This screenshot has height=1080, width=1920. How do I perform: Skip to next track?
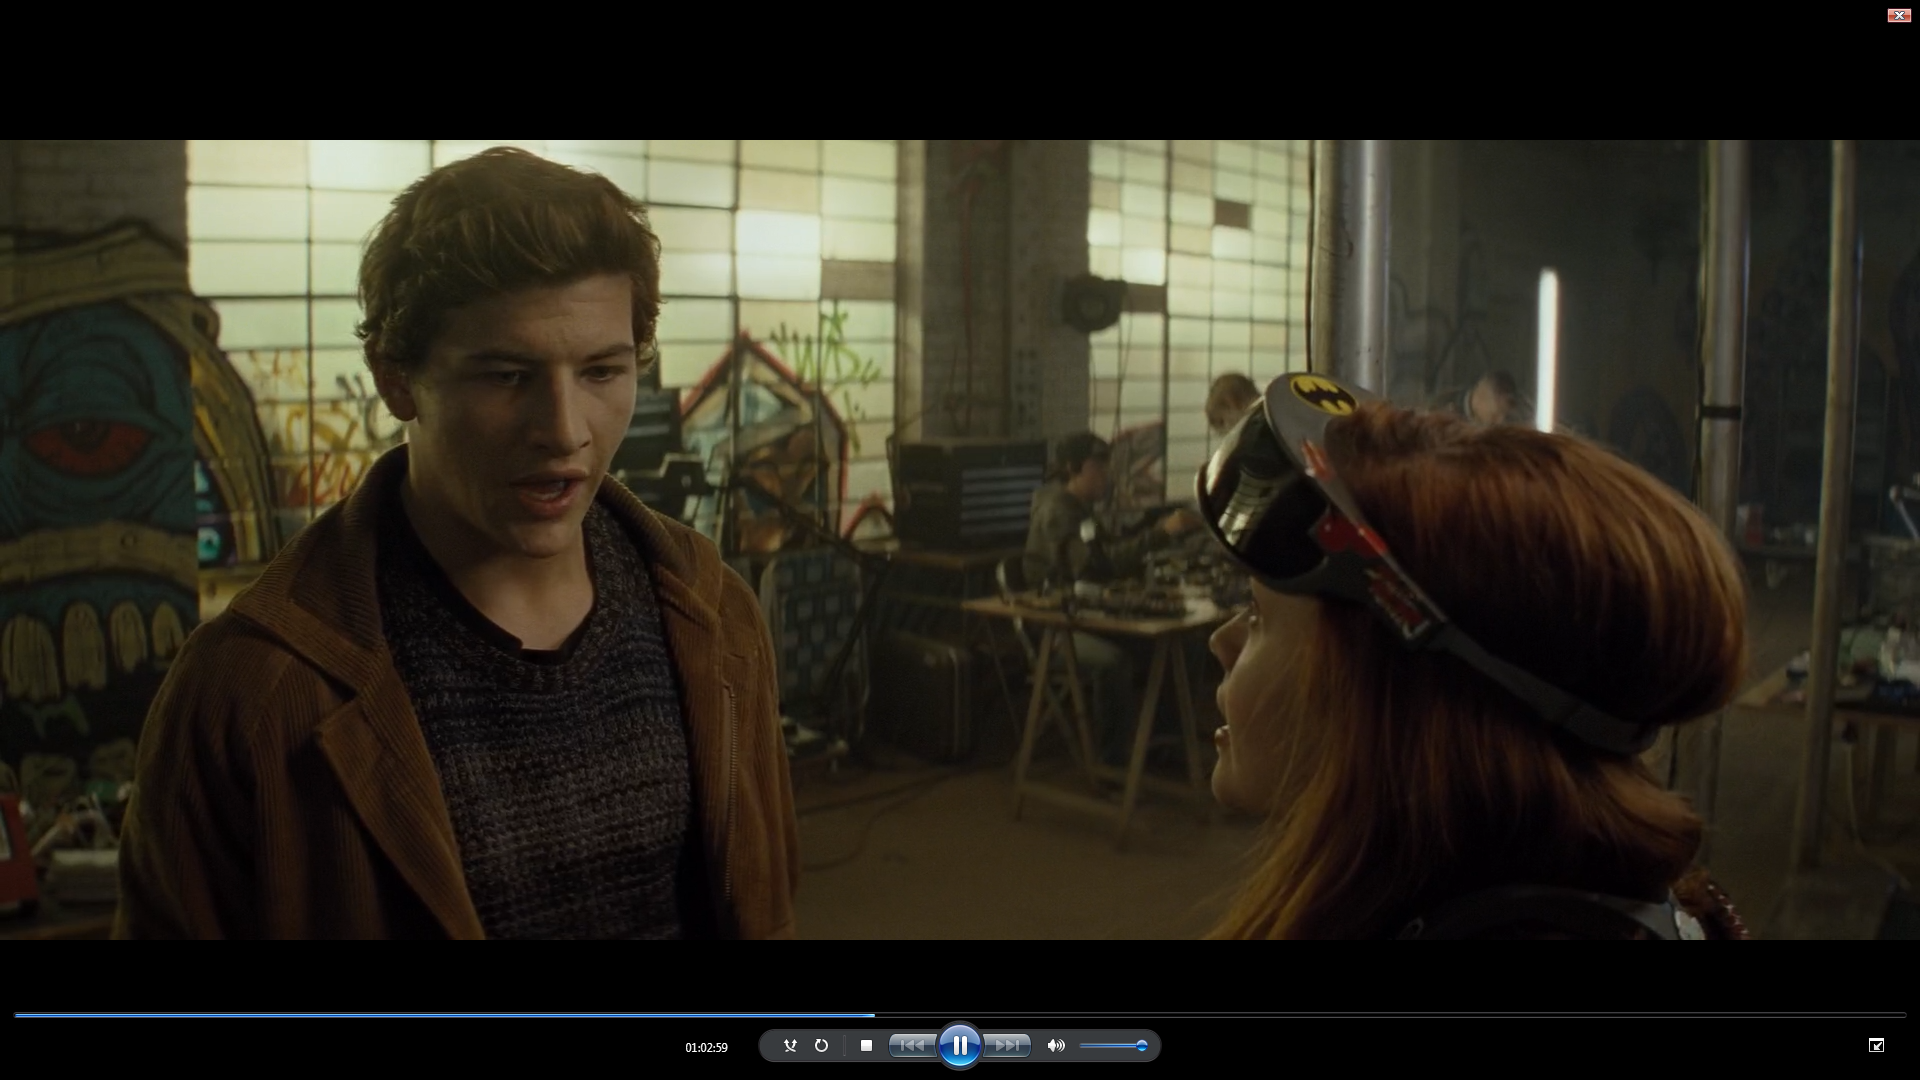1007,1046
